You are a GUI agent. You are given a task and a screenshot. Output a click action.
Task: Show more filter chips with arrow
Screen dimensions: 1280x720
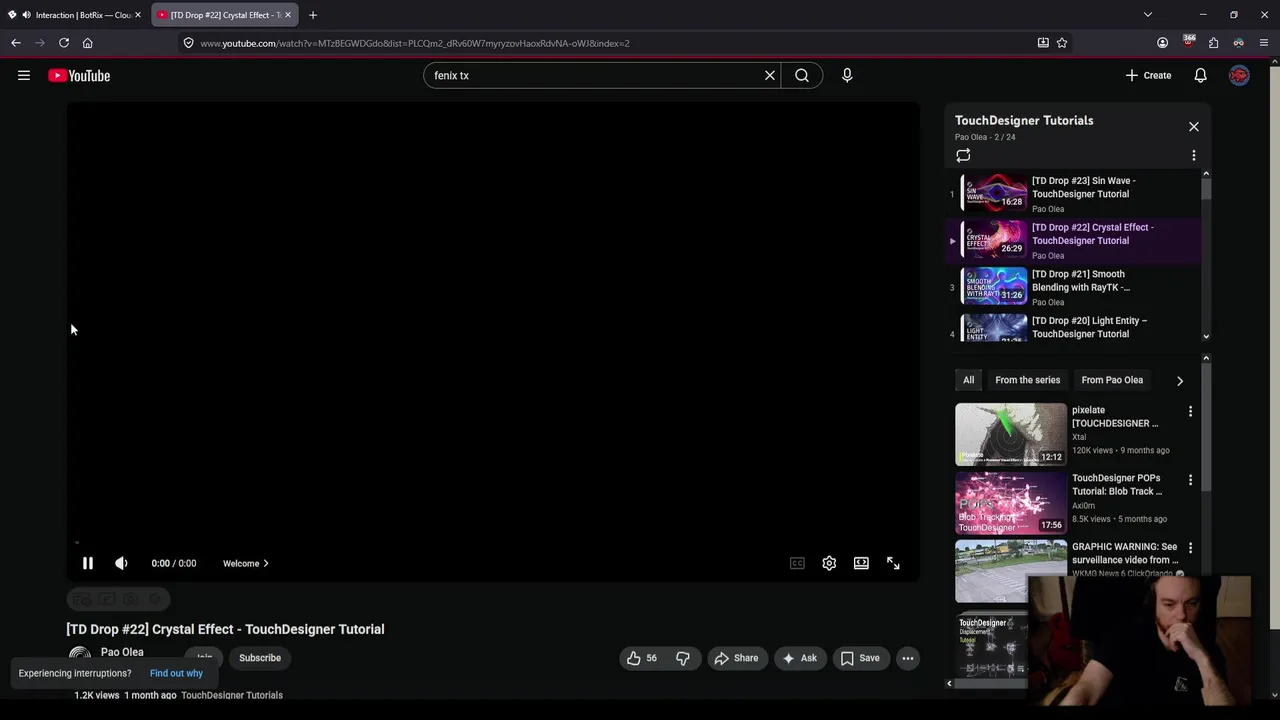click(x=1179, y=380)
